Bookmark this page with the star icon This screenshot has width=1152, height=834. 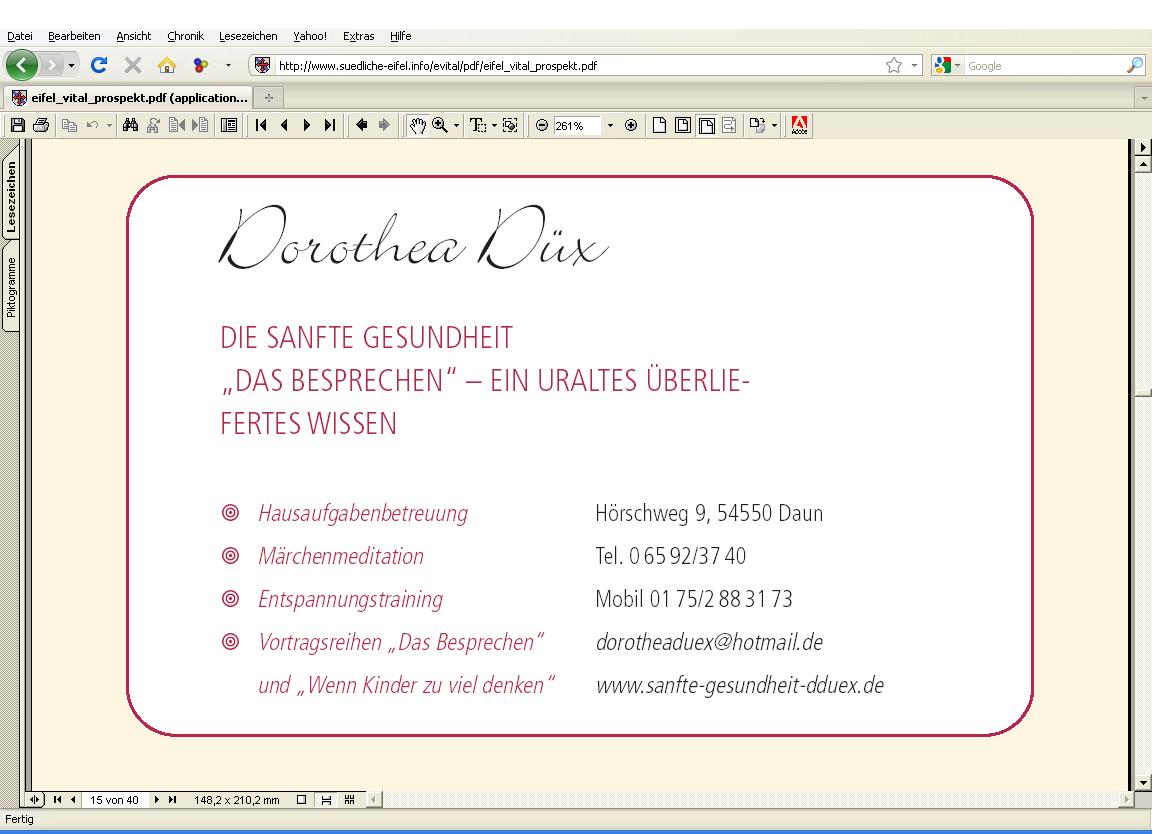(893, 66)
